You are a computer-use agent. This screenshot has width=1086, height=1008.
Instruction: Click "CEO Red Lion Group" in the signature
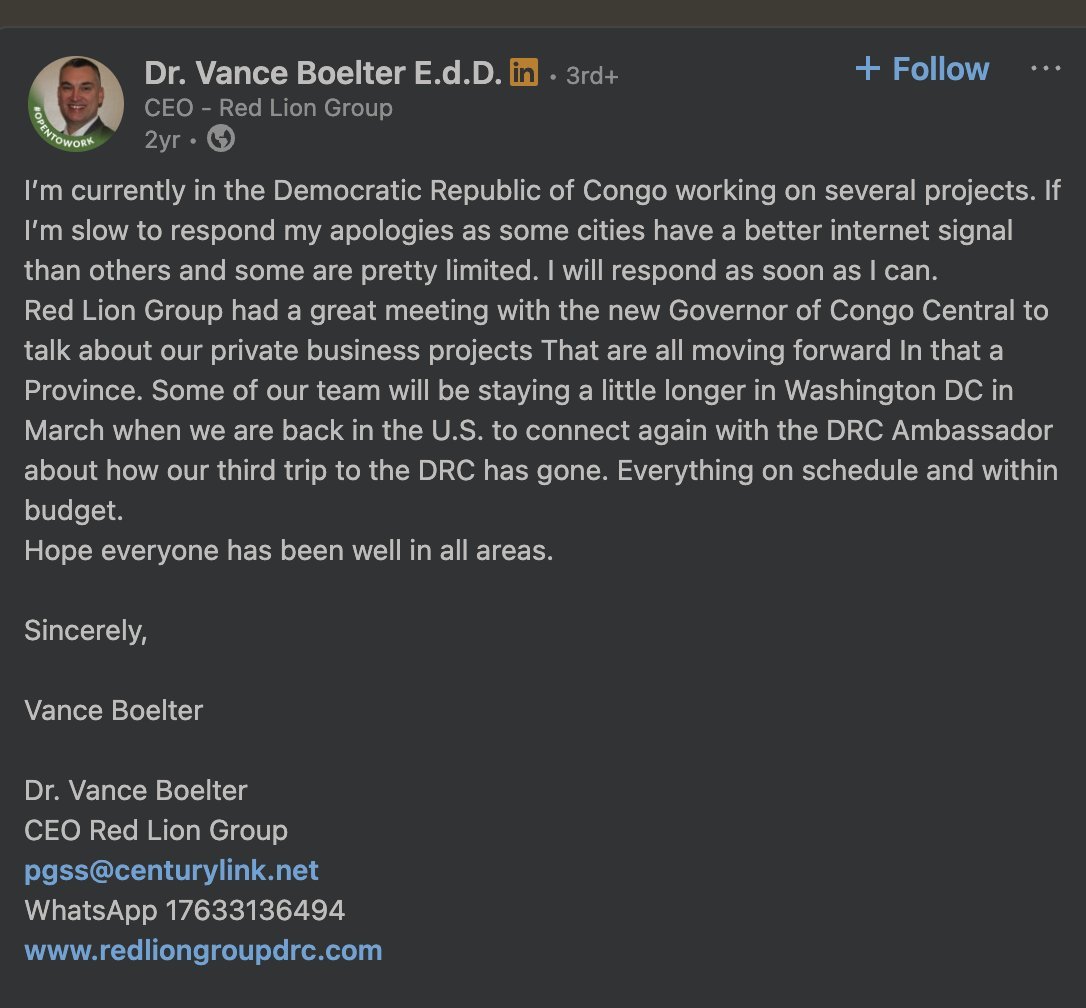156,830
